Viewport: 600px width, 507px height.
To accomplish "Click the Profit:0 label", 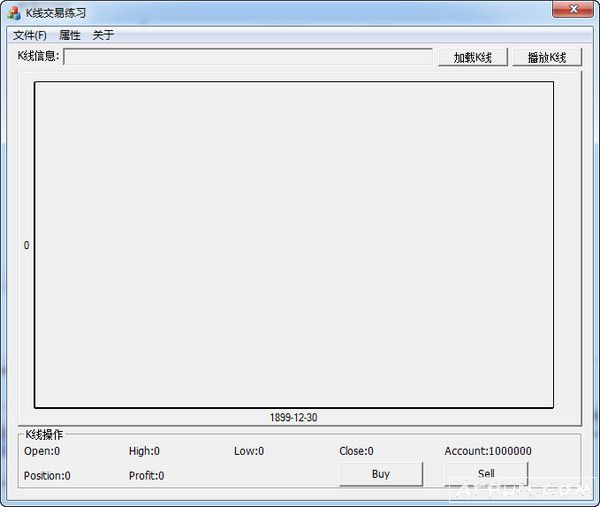I will [x=147, y=476].
